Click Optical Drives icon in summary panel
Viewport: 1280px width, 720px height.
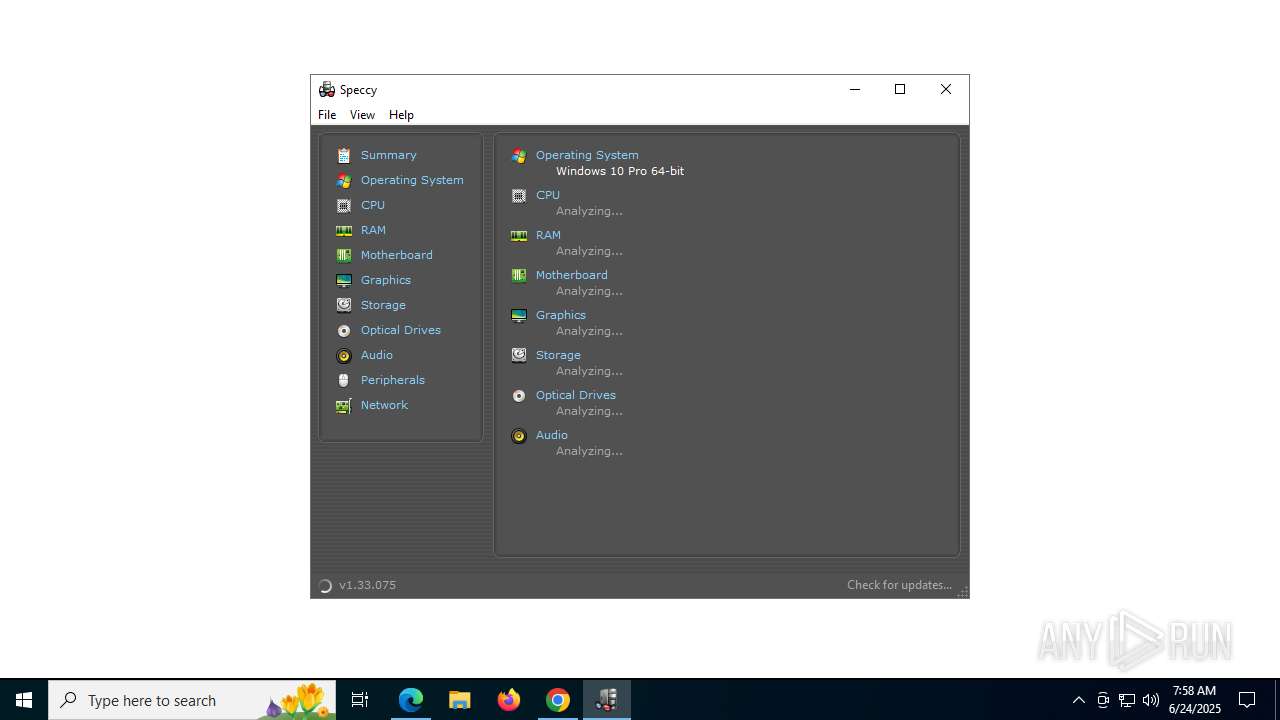coord(519,395)
